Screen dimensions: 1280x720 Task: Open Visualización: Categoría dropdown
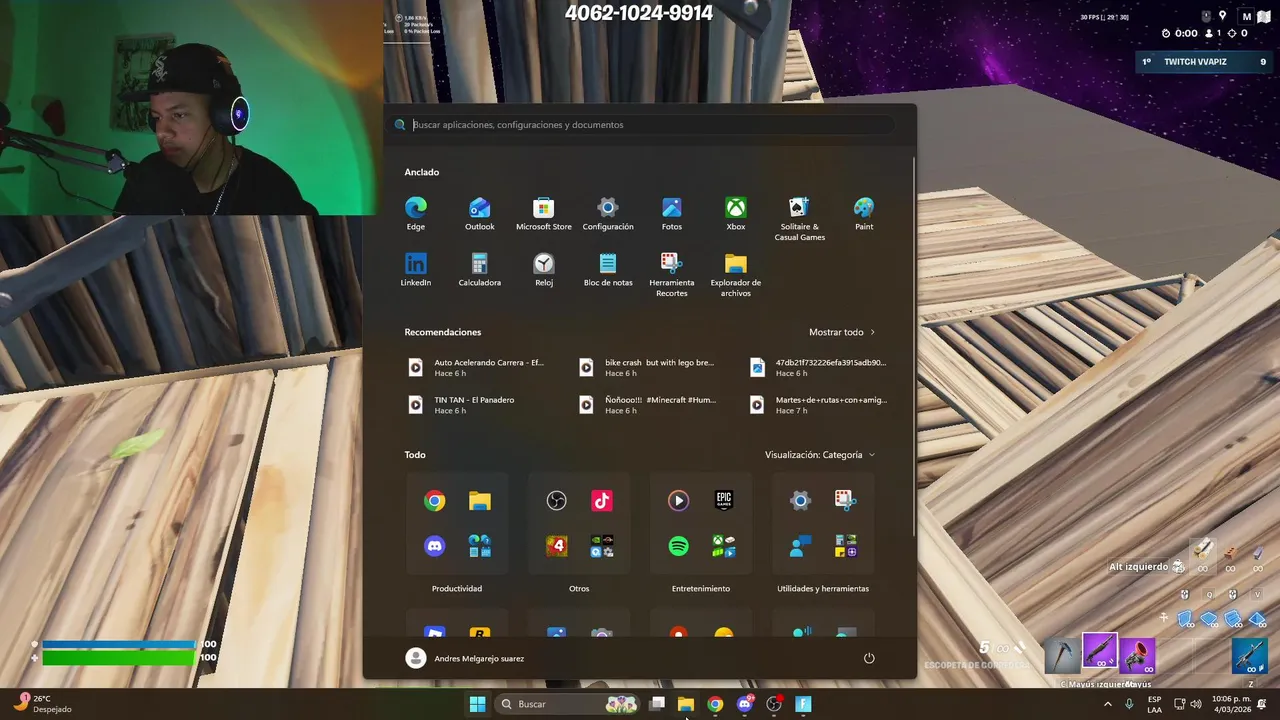pos(820,455)
